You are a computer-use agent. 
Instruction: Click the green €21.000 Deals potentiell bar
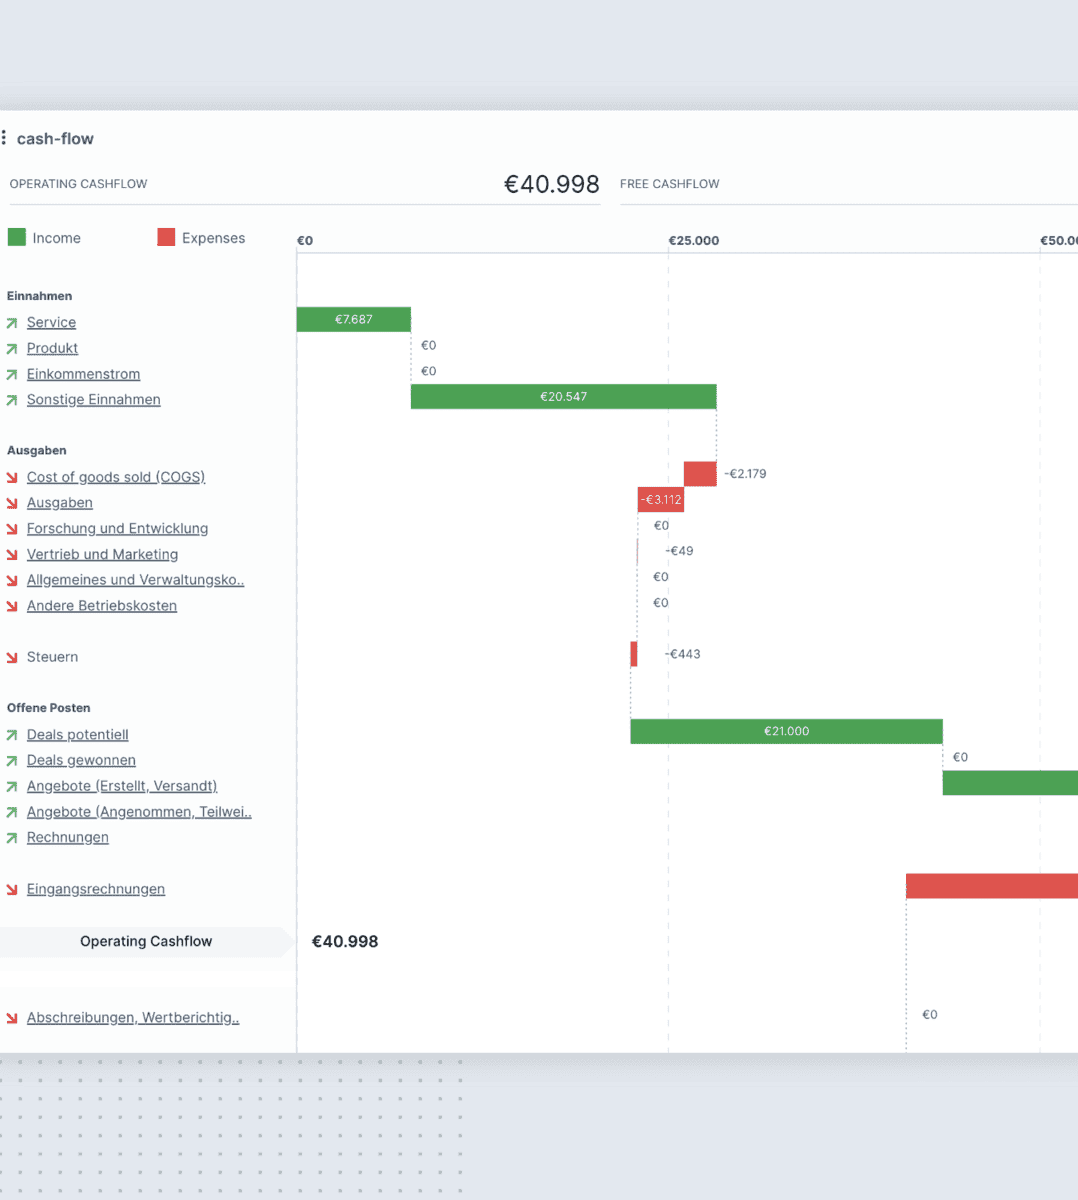pos(786,732)
